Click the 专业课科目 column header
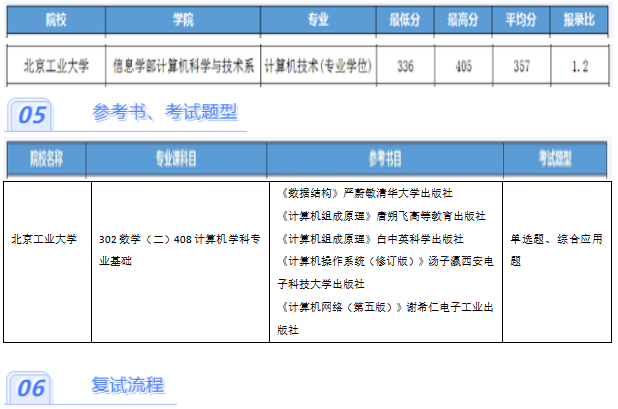The width and height of the screenshot is (618, 409). [x=176, y=158]
